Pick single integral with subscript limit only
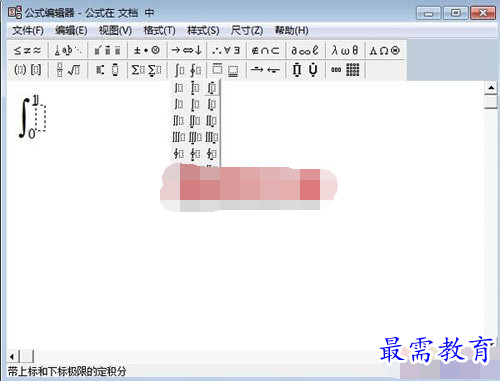 pyautogui.click(x=212, y=104)
